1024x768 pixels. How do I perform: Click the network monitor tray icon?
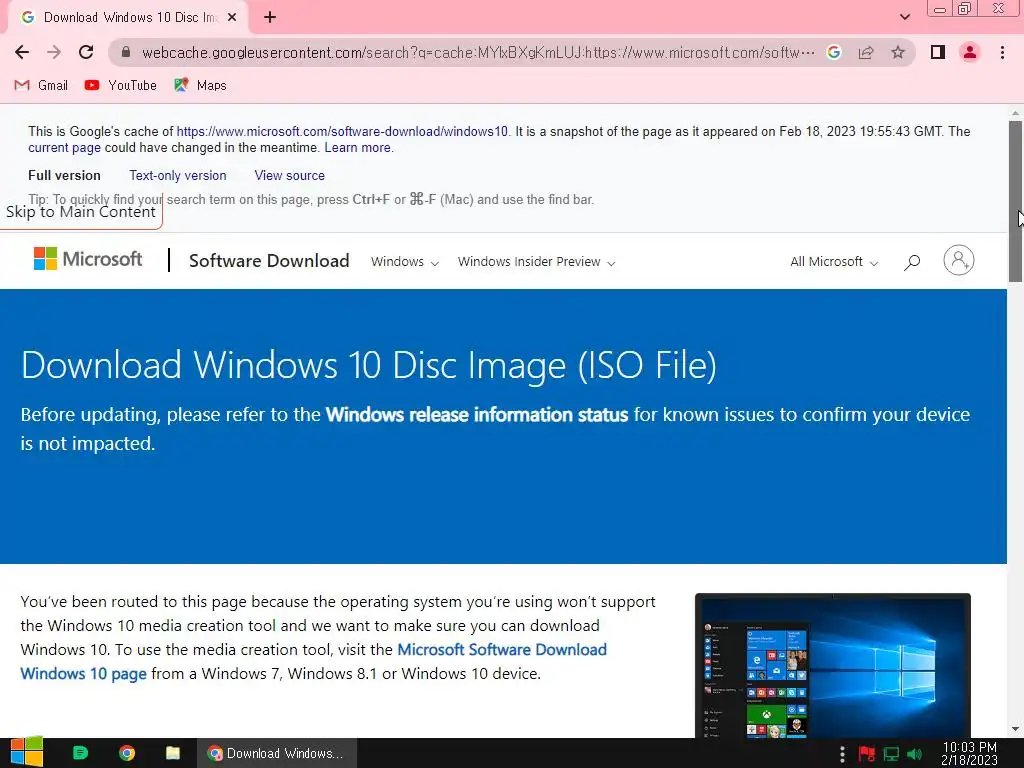[891, 754]
